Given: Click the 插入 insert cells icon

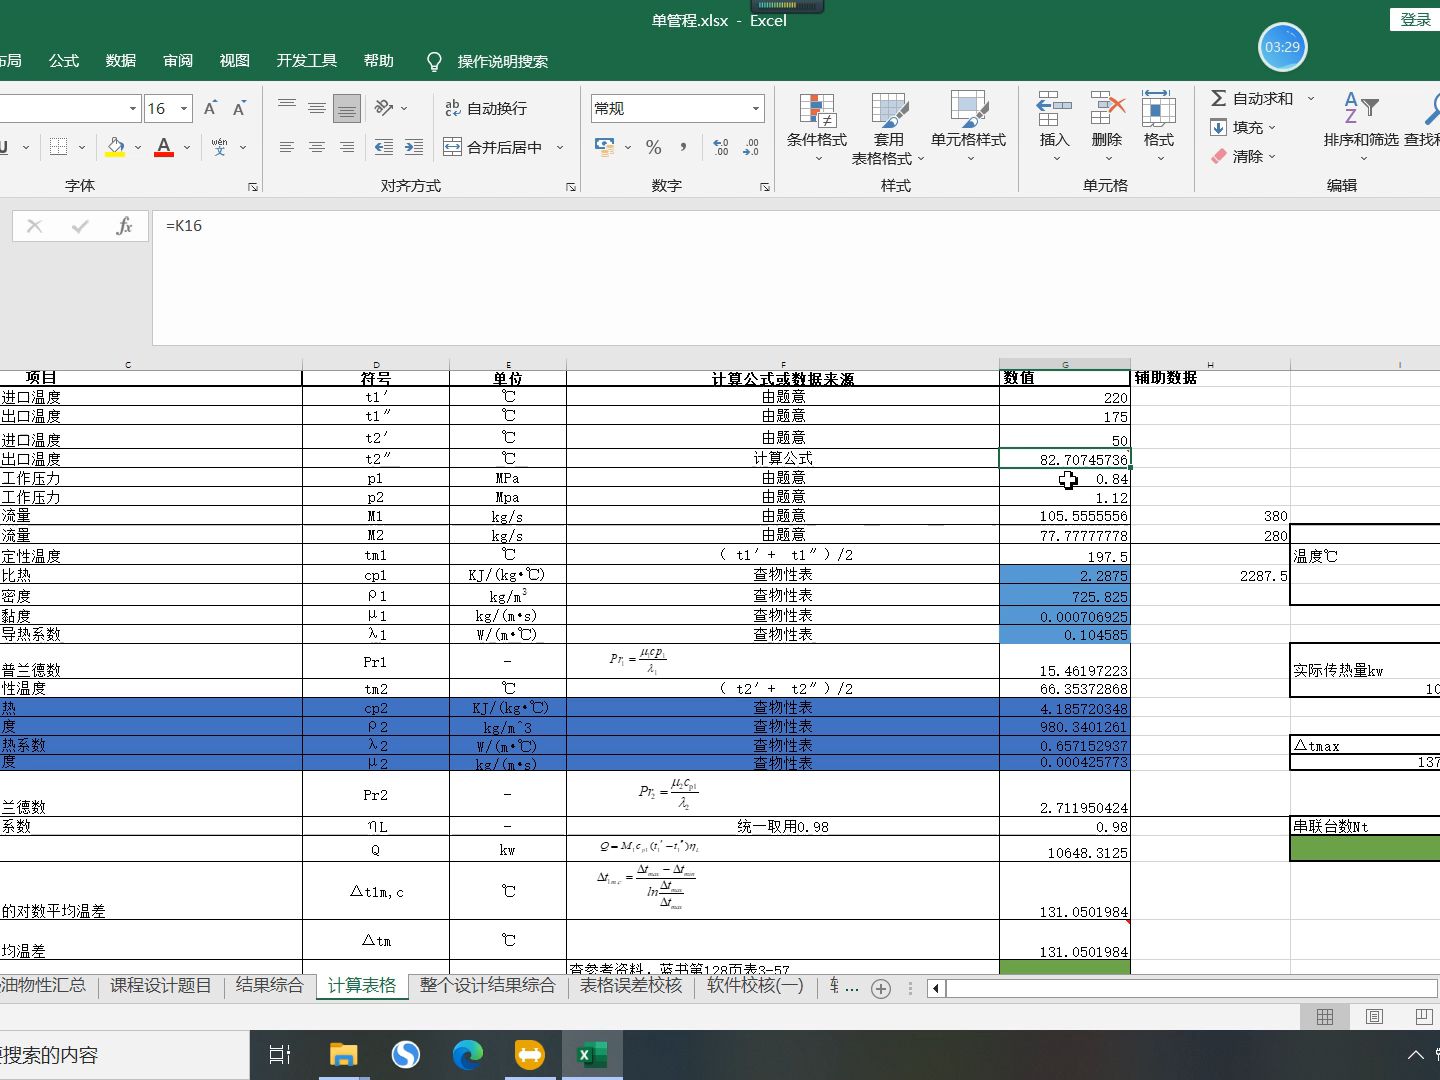Looking at the screenshot, I should (1054, 108).
